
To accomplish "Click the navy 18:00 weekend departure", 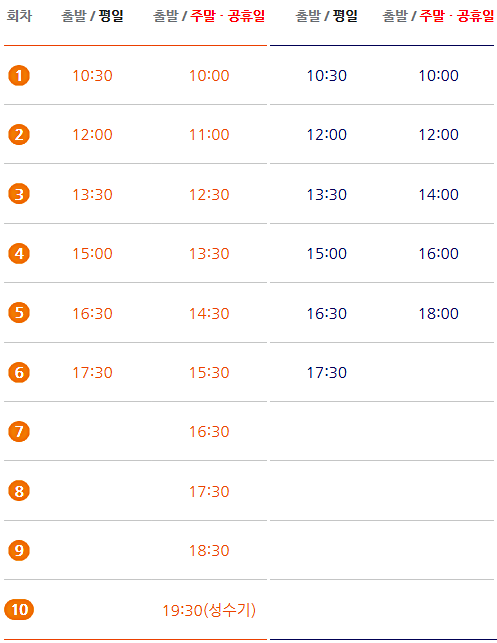I will (x=438, y=313).
